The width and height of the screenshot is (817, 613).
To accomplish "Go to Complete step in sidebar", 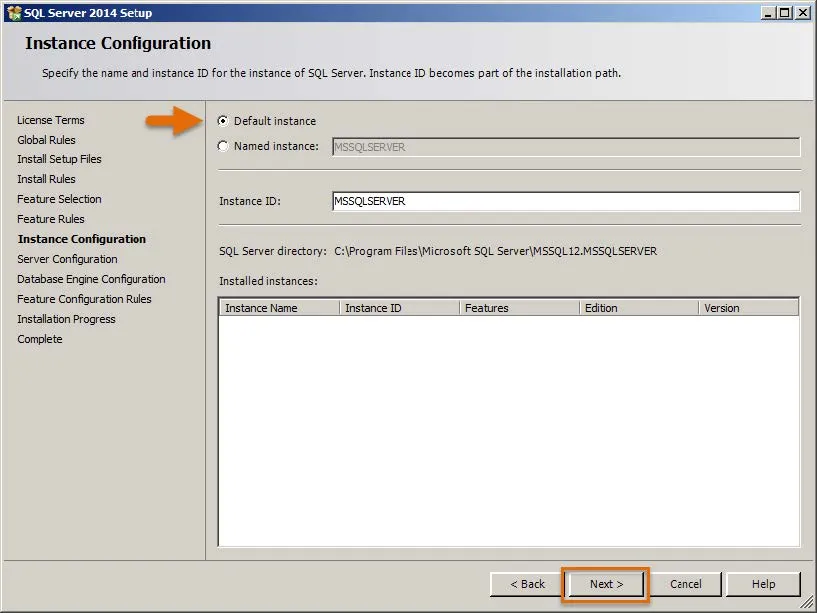I will (40, 339).
